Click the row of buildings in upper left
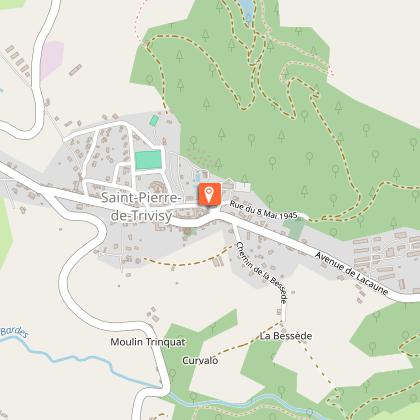The height and width of the screenshot is (420, 420). click(x=18, y=60)
